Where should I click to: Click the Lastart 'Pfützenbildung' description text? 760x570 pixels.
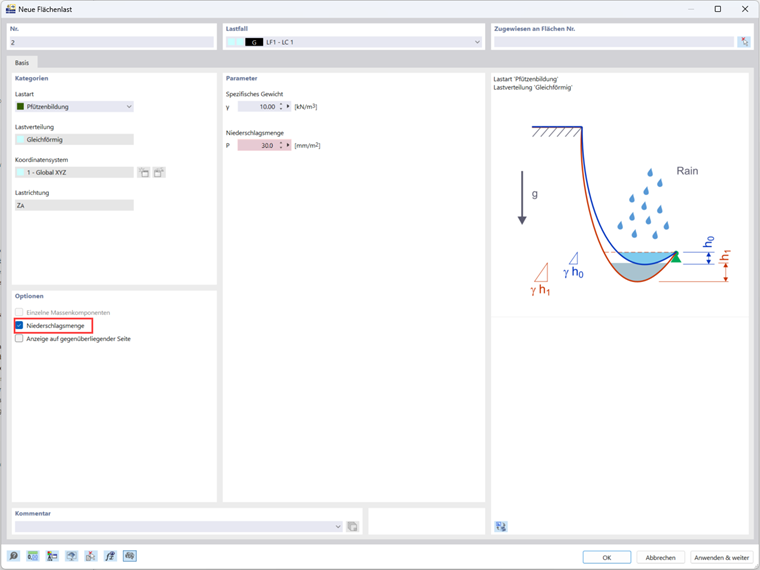[x=525, y=79]
